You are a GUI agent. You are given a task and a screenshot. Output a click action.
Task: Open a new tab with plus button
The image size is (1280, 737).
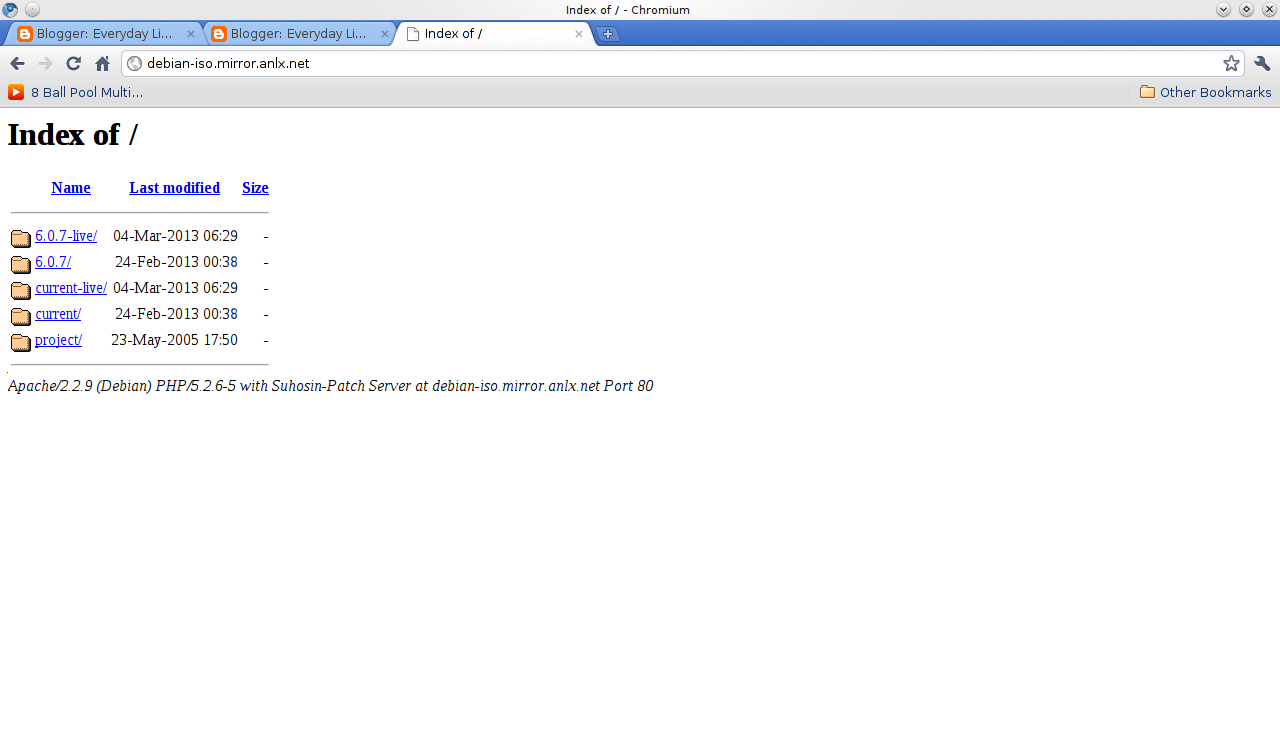tap(607, 34)
